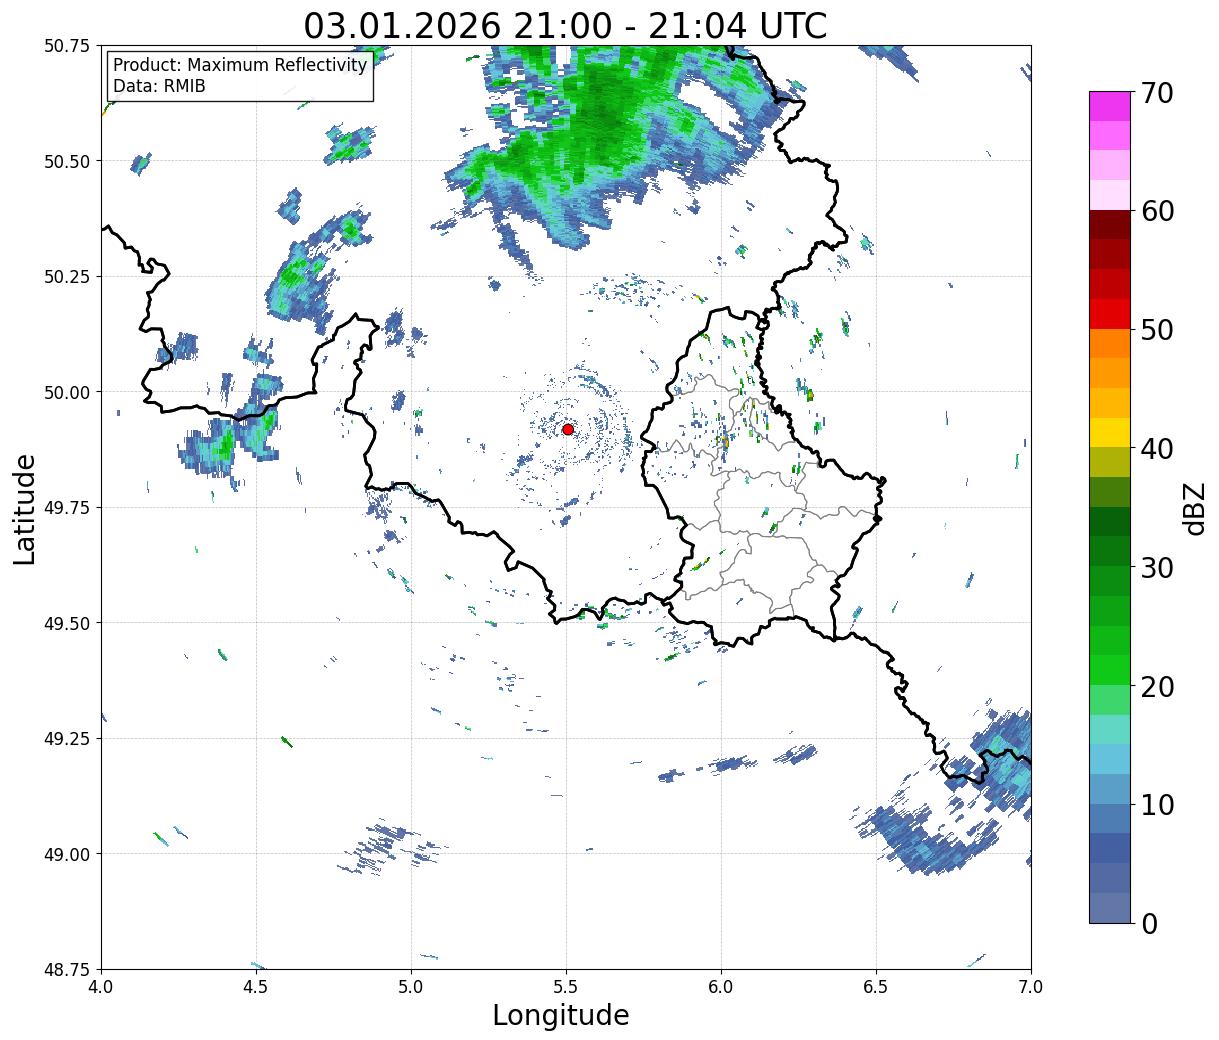Click the bright green colorbar swatch above 20
Viewport: 1219px width, 1040px height.
tap(1110, 670)
